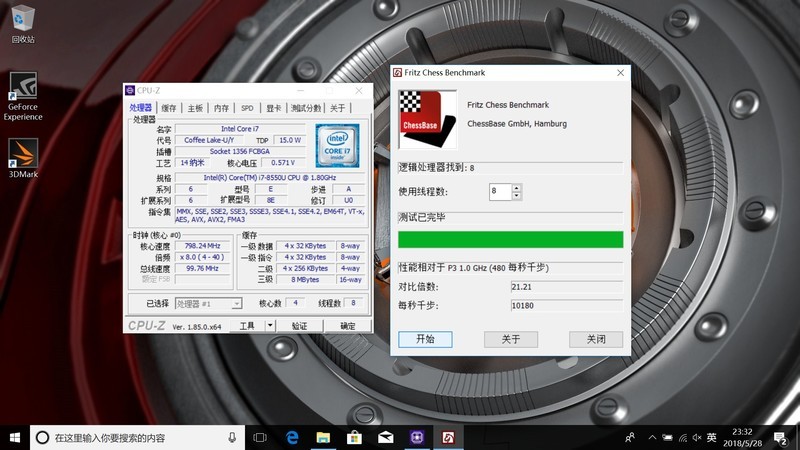Click the ChessBase logo image
The image size is (800, 450).
[x=427, y=119]
